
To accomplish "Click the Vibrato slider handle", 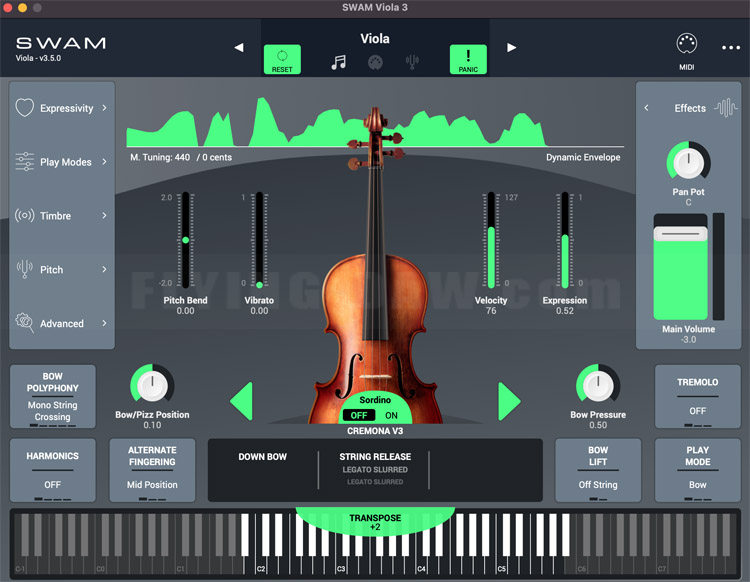I will [x=259, y=285].
